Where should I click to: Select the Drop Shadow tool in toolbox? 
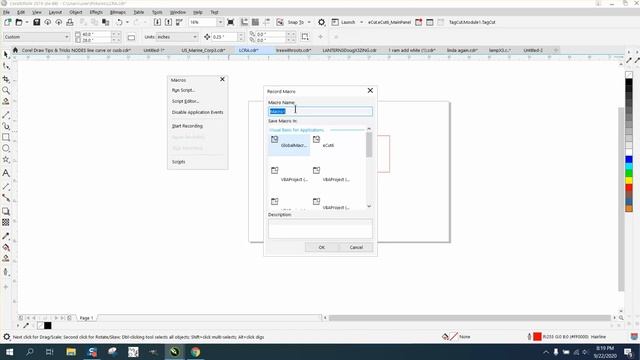(6, 211)
